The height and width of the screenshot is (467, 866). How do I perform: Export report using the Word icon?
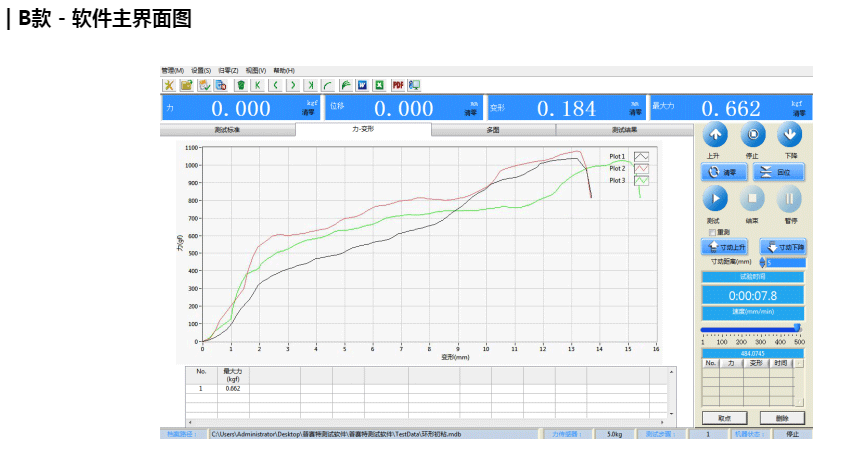tap(363, 85)
